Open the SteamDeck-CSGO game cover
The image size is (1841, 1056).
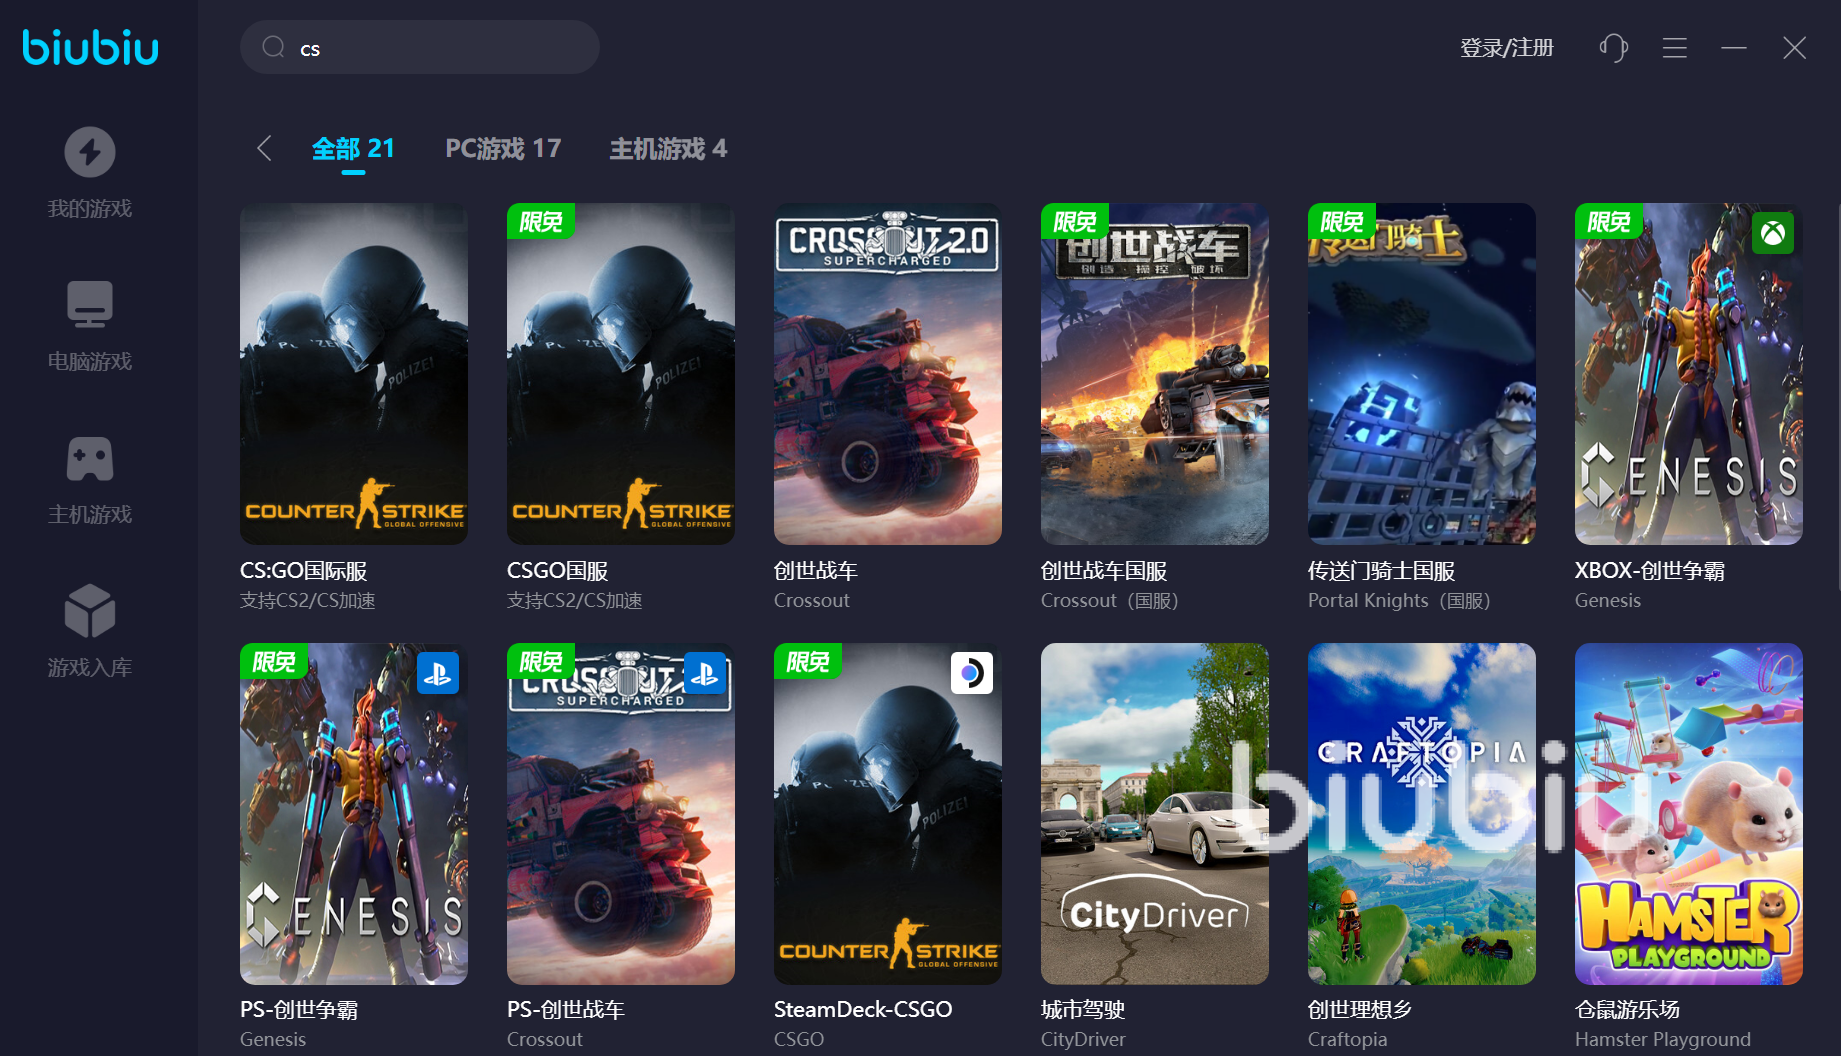tap(887, 813)
